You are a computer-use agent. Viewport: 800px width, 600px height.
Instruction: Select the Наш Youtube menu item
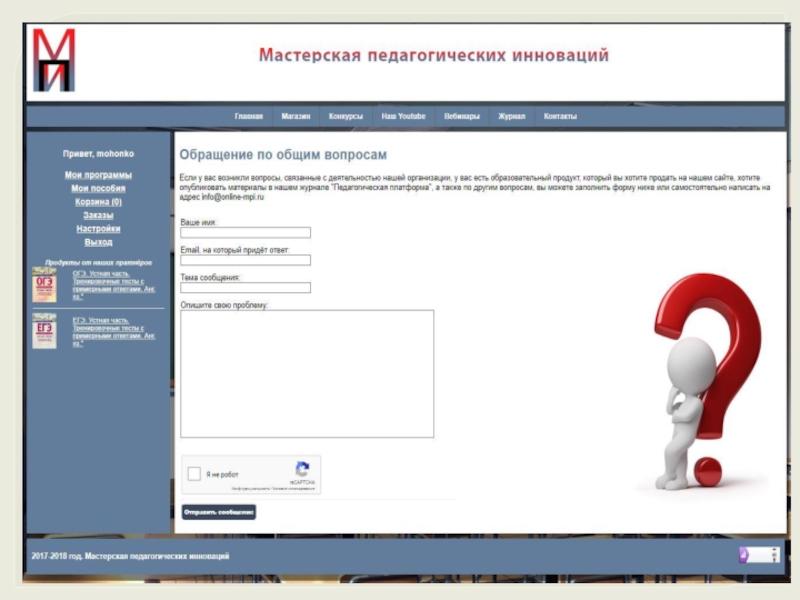[x=403, y=117]
